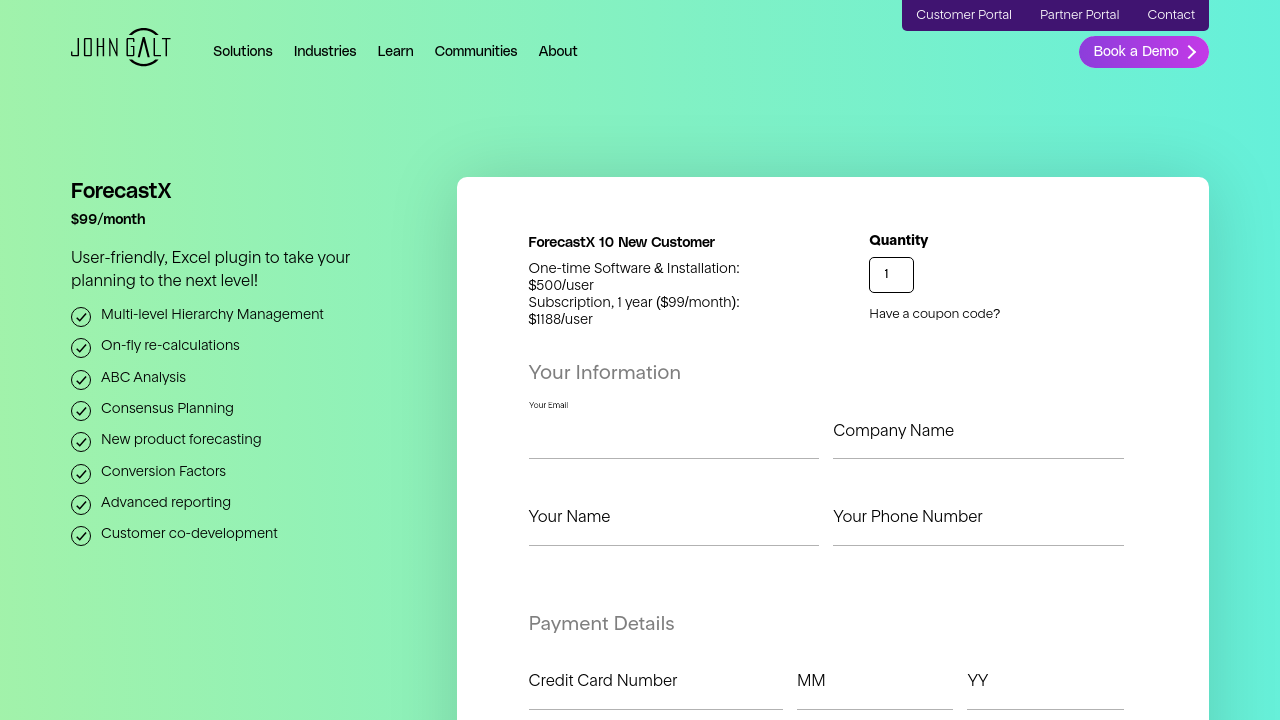Click checkmark icon beside New product forecasting

pos(81,442)
